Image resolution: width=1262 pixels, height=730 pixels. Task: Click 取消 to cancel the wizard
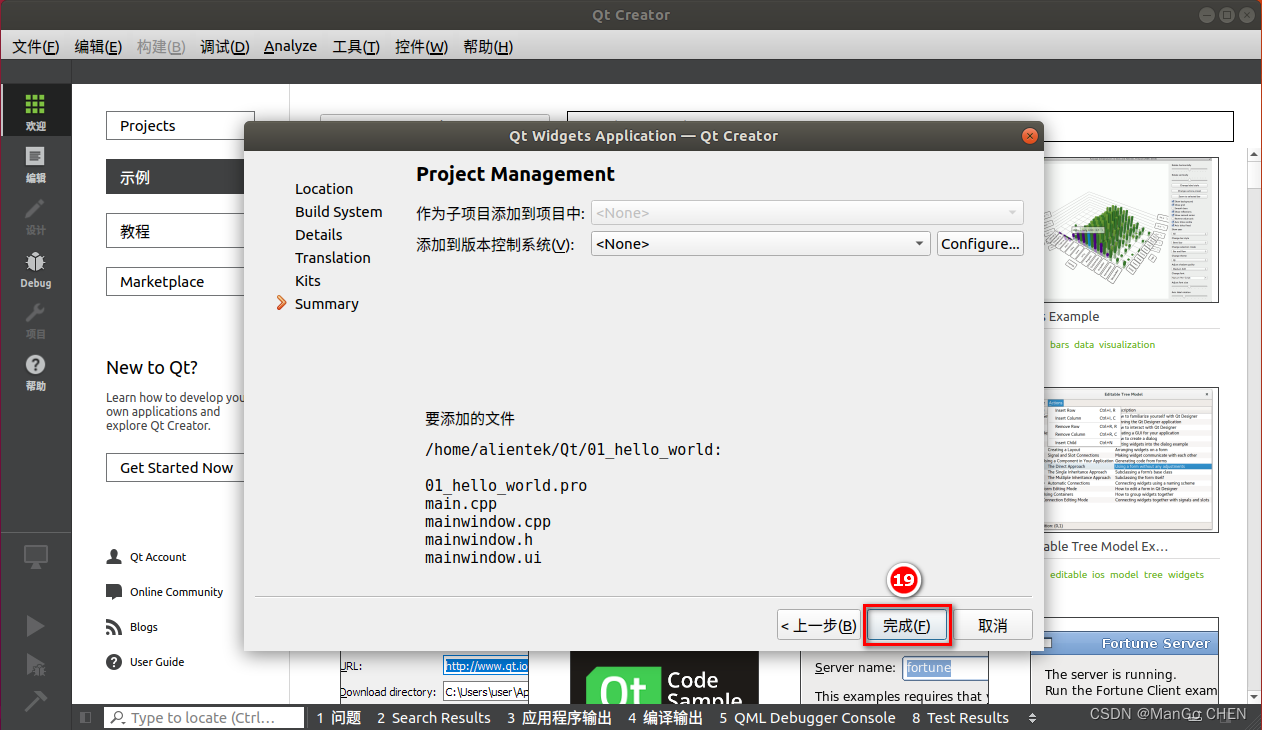tap(992, 625)
